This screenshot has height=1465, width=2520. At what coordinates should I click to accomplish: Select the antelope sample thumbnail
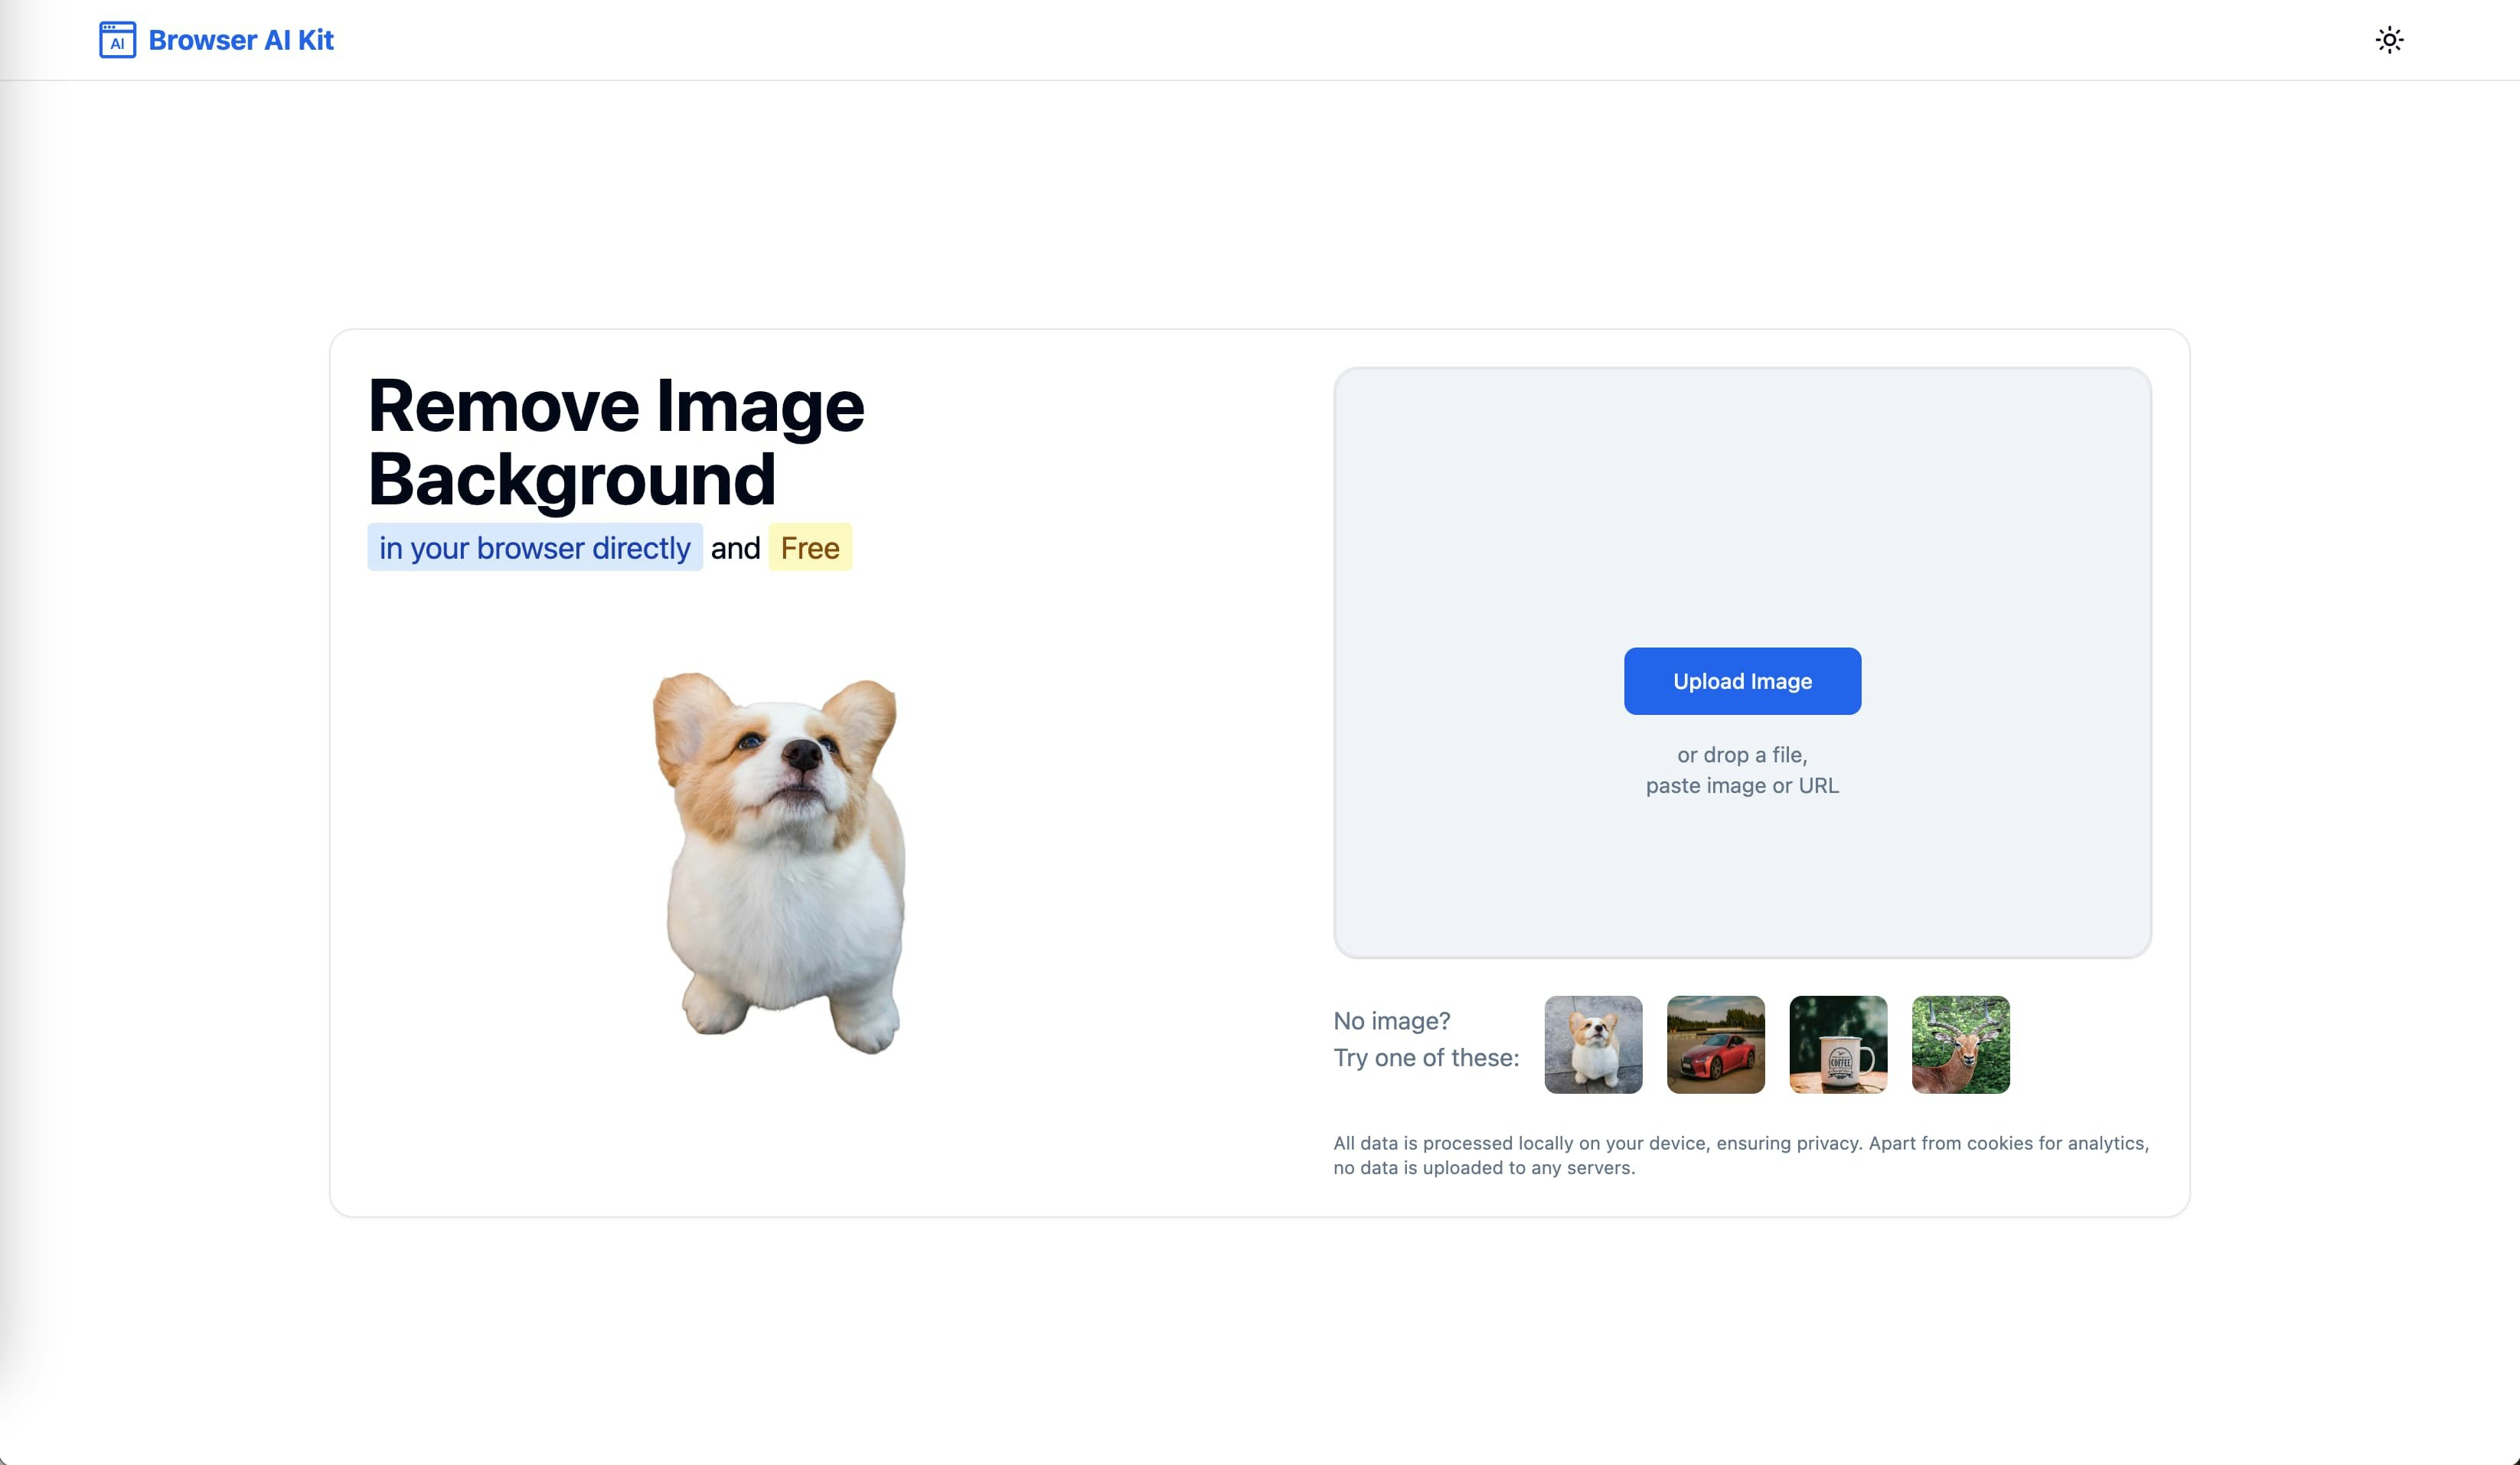[x=1960, y=1044]
